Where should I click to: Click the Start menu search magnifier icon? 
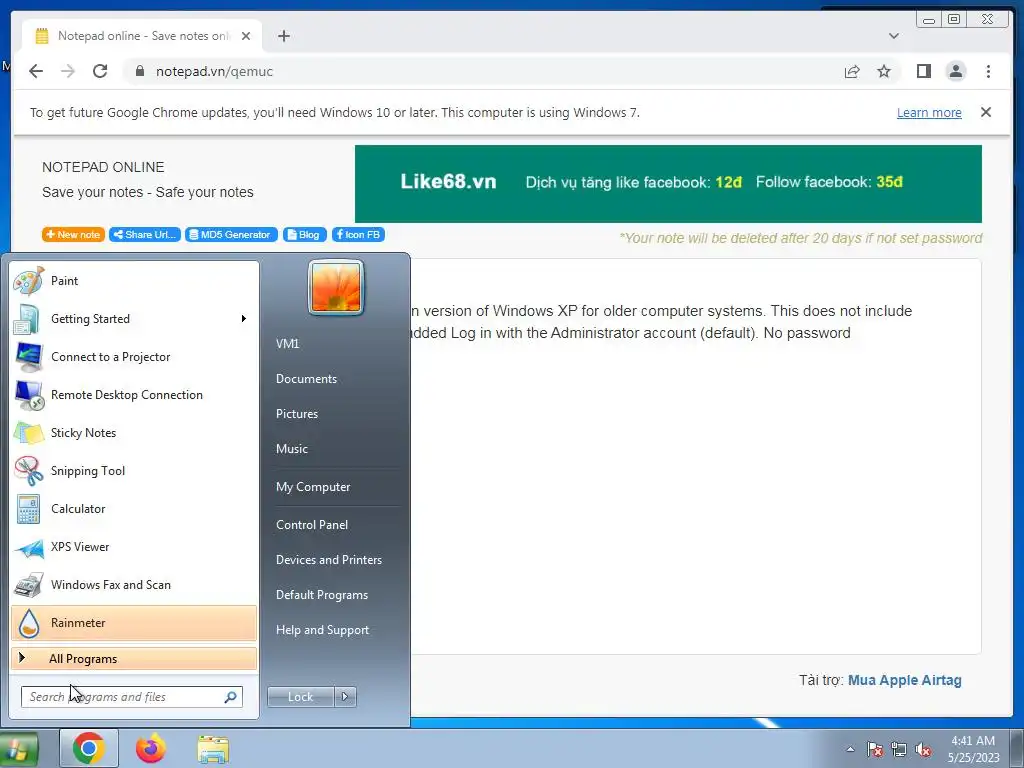[x=231, y=697]
